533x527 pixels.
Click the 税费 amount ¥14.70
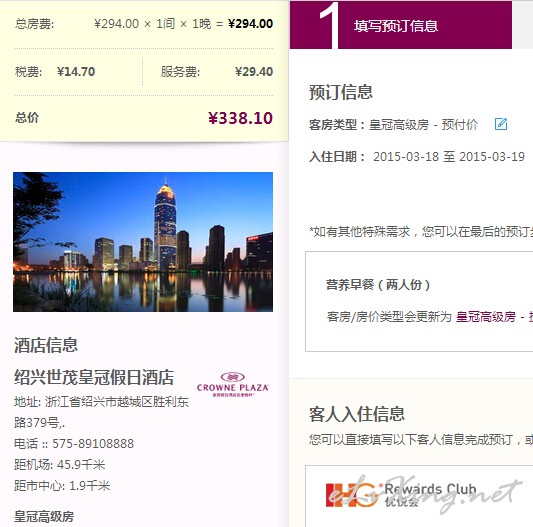76,72
